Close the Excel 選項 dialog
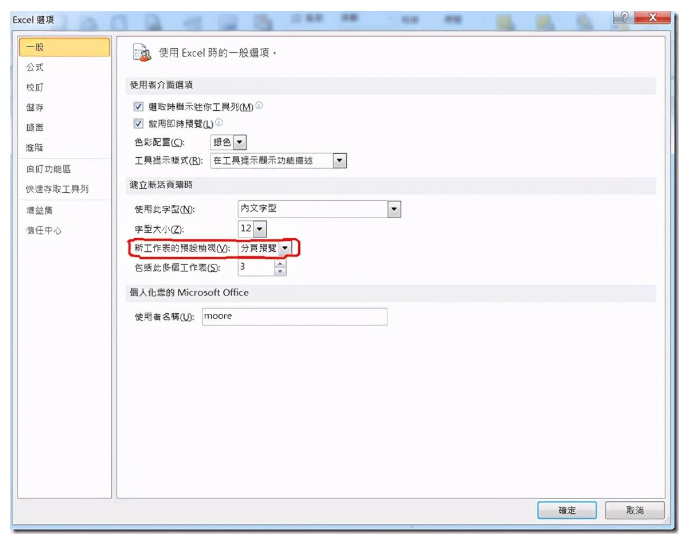690x543 pixels. pyautogui.click(x=653, y=18)
